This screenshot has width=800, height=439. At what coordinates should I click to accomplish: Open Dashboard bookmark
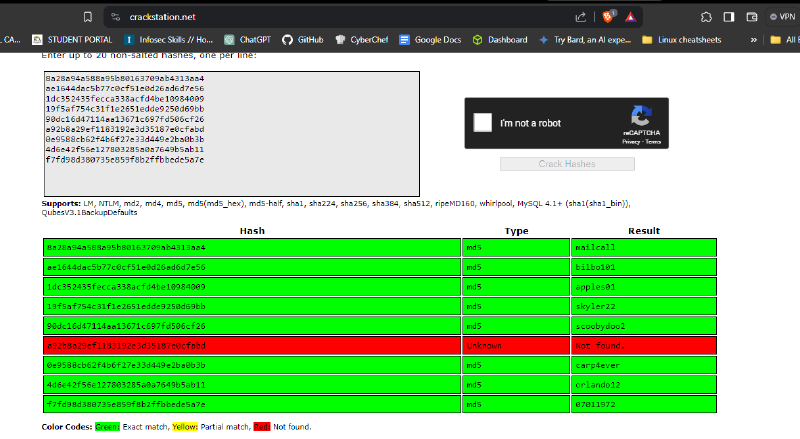500,40
